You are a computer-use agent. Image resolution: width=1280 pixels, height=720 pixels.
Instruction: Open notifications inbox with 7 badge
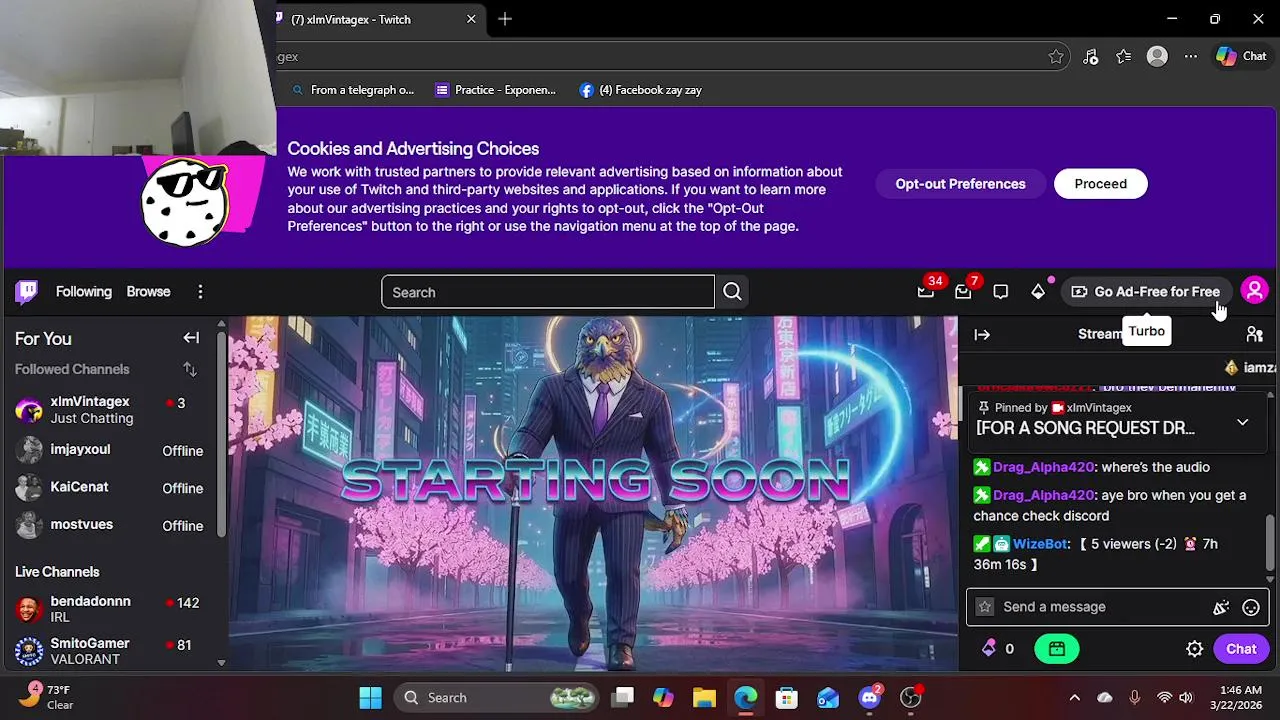coord(963,292)
